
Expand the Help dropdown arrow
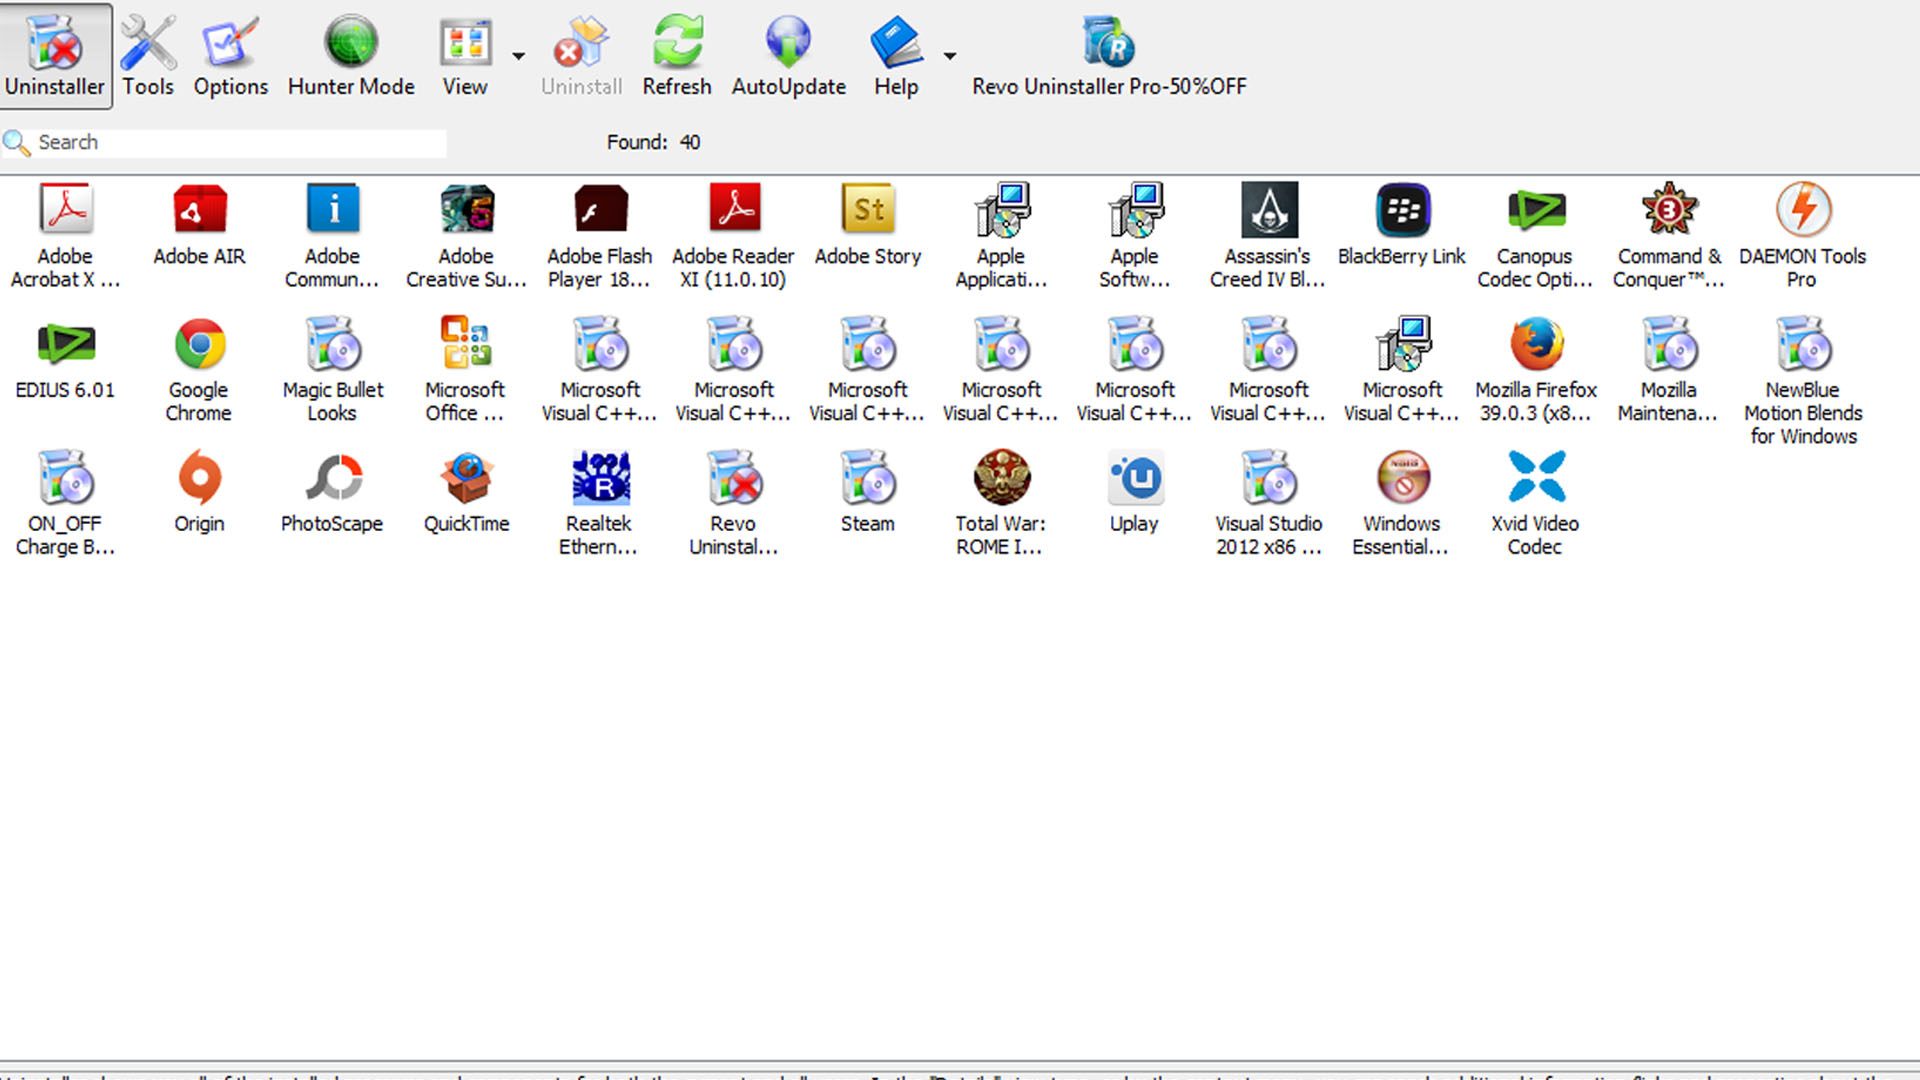click(x=949, y=56)
